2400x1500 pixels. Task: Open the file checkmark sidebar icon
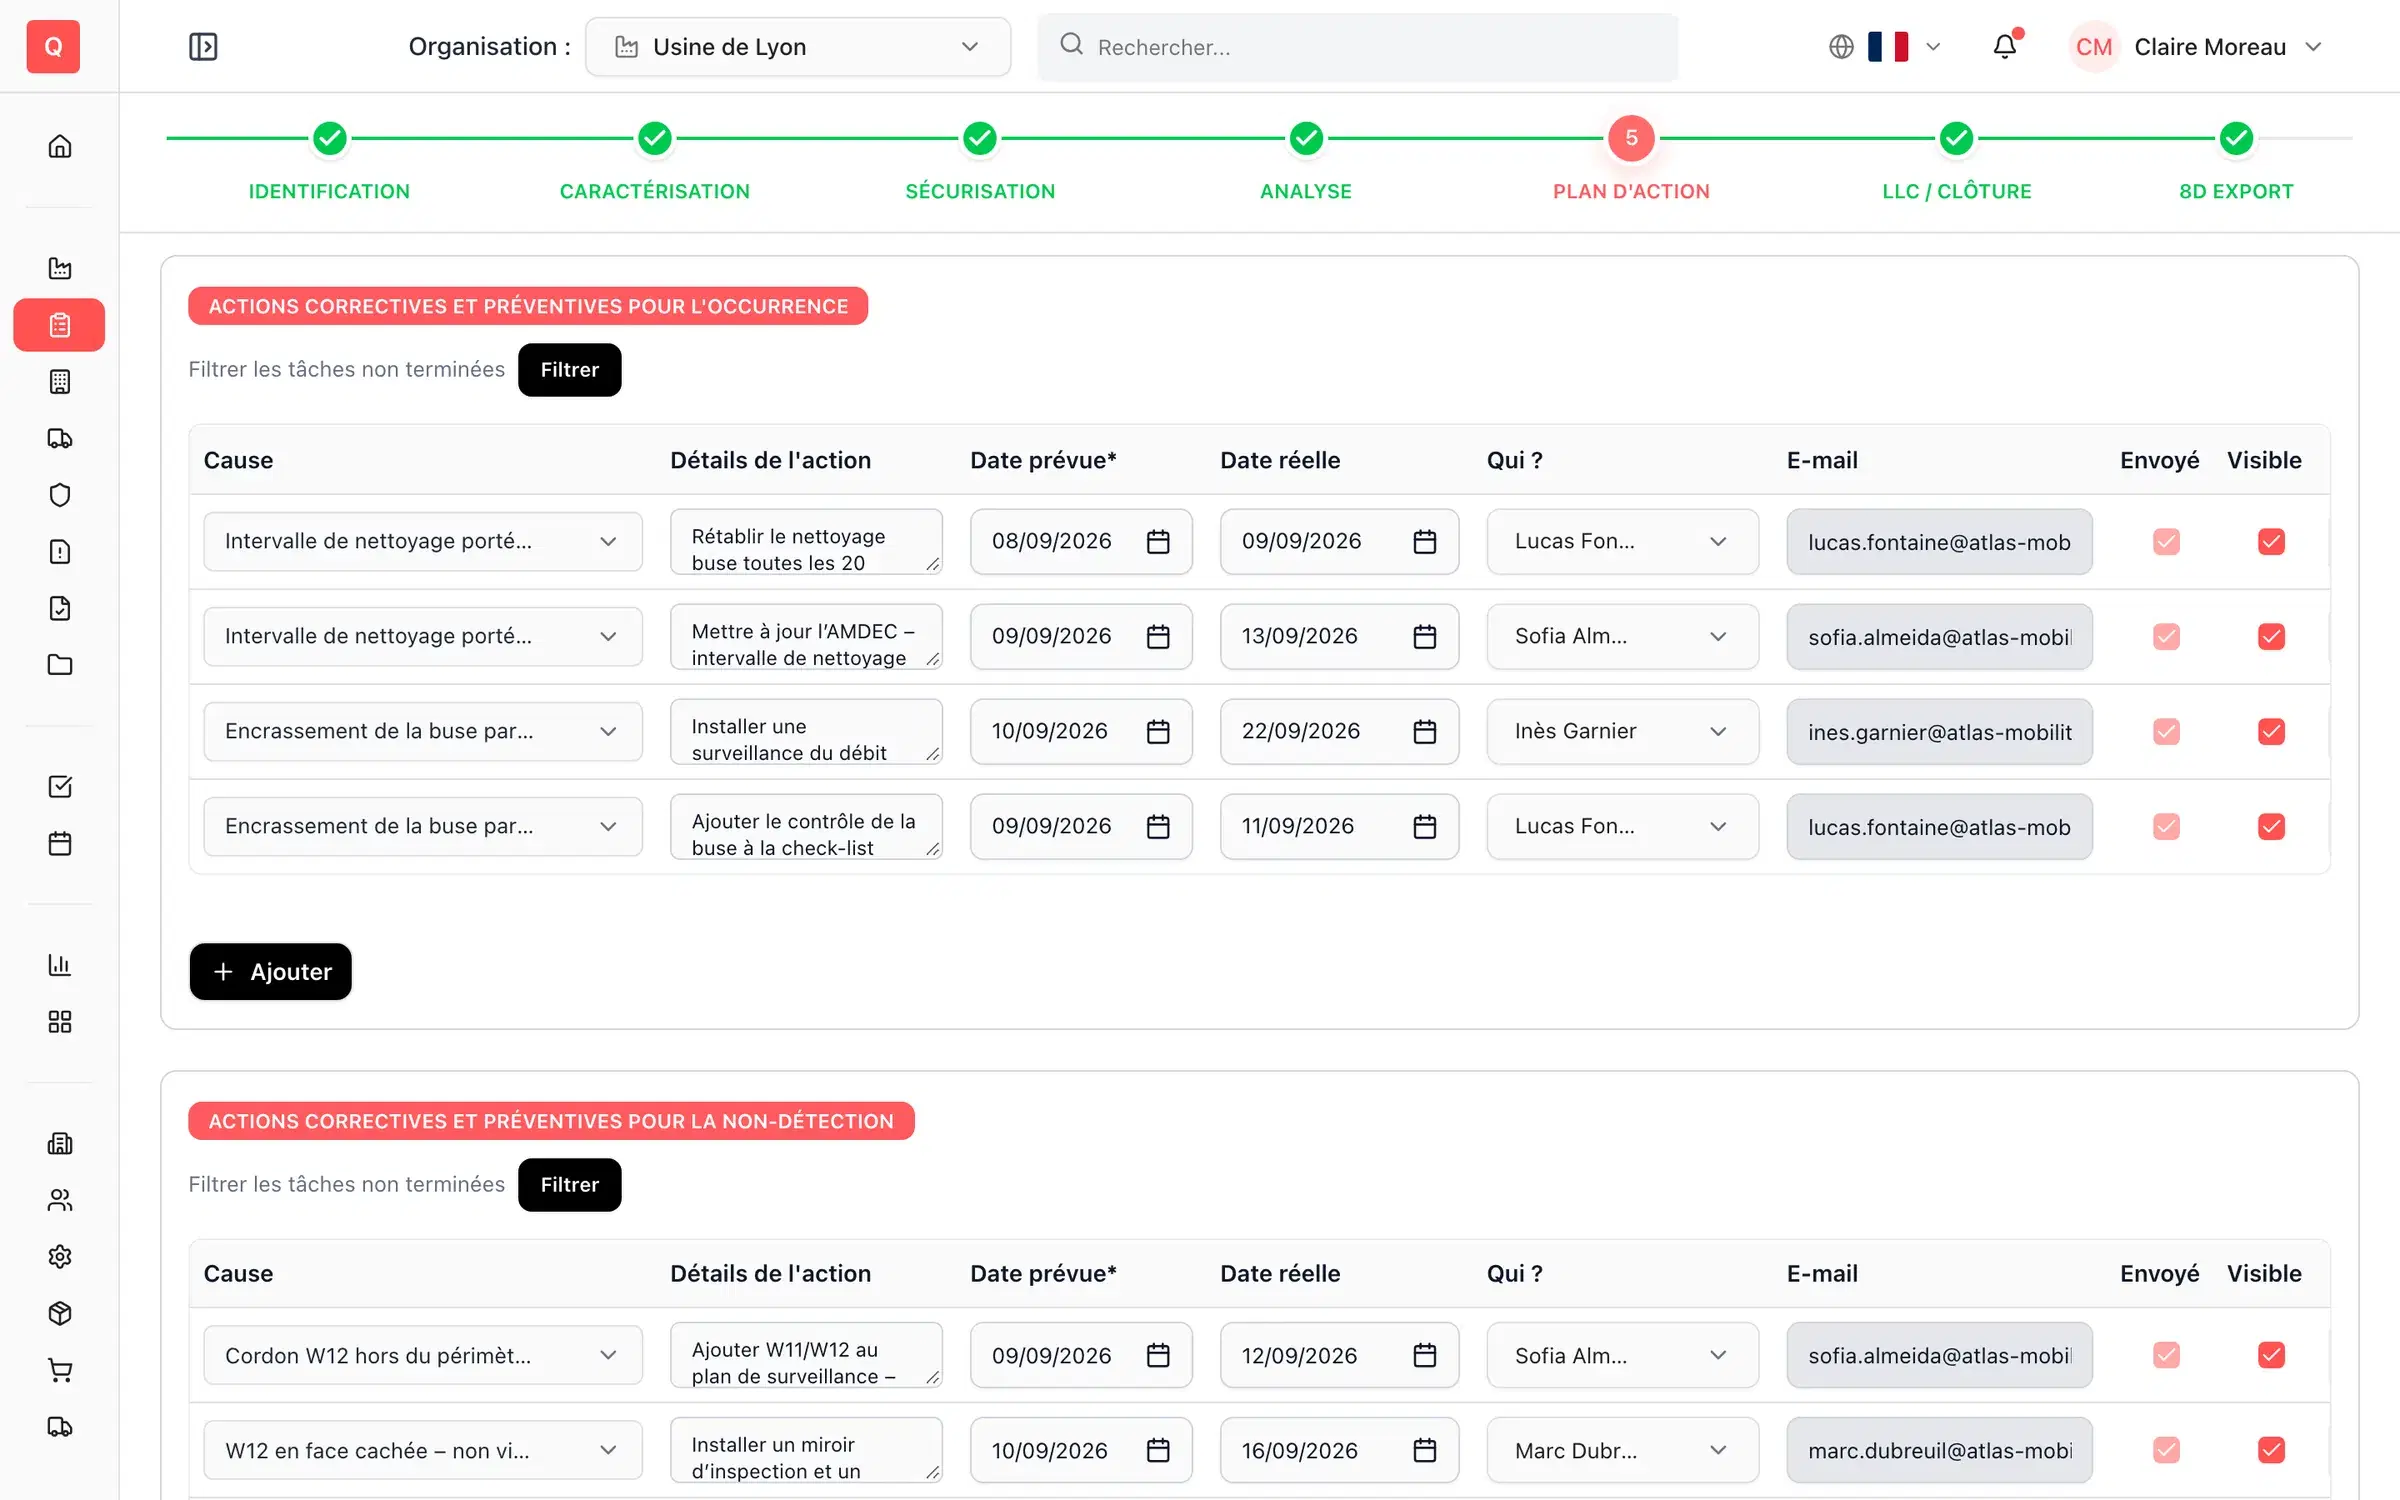coord(60,608)
